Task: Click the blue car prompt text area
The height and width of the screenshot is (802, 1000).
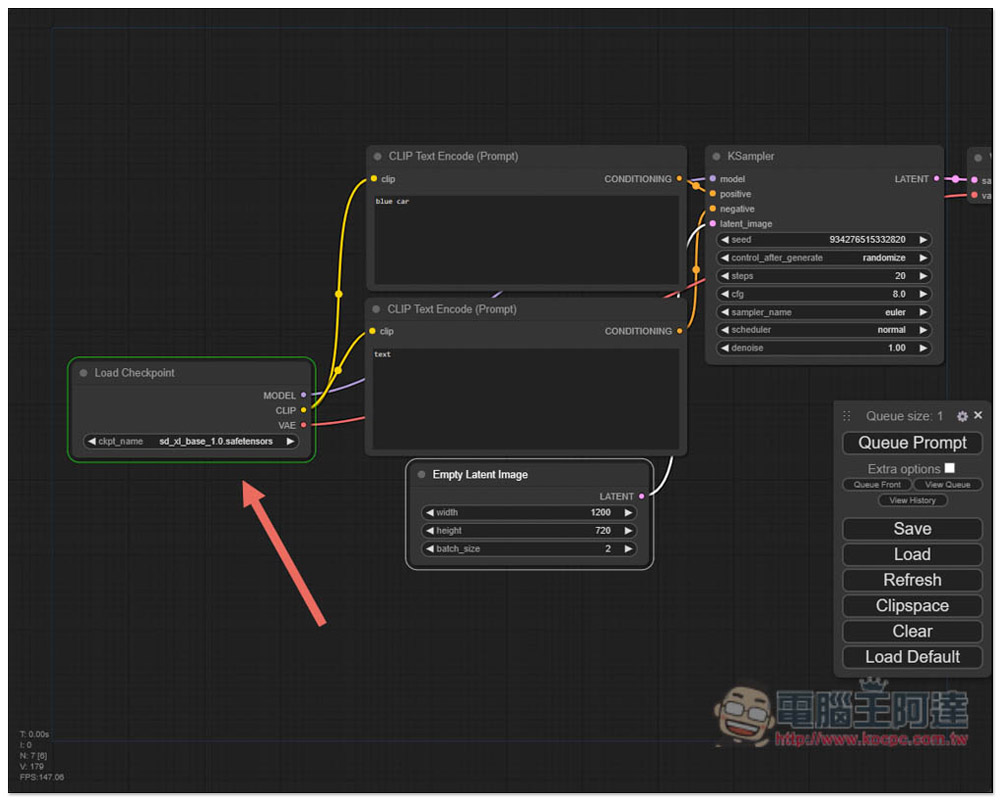Action: (526, 240)
